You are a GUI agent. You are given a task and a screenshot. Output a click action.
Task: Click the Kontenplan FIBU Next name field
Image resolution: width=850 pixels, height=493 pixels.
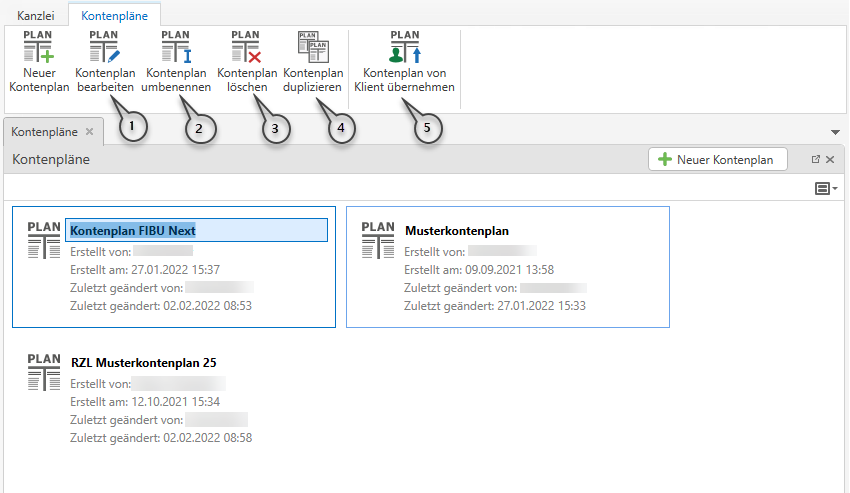(196, 230)
